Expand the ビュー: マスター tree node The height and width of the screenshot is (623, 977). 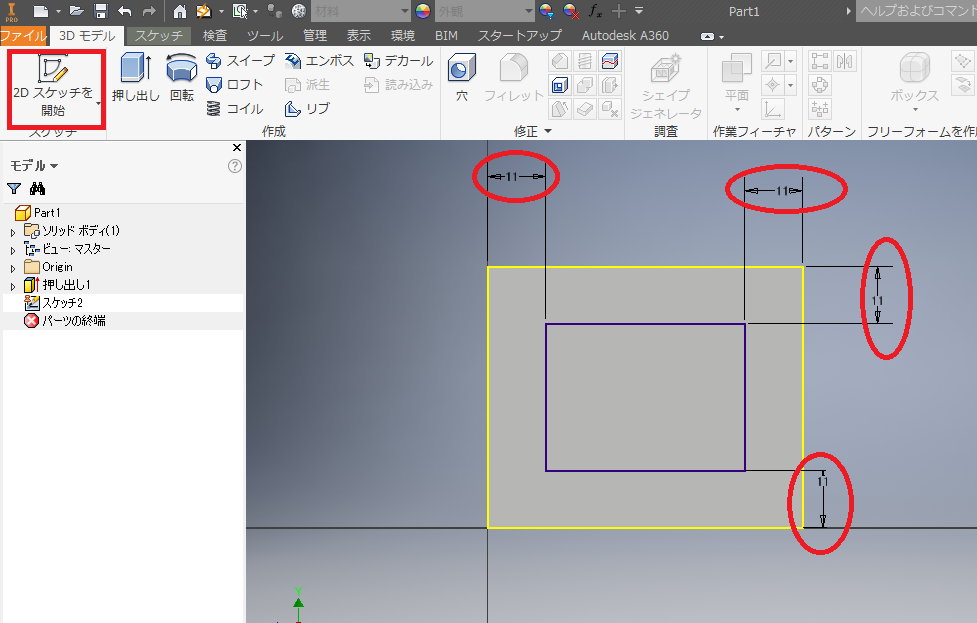click(x=13, y=250)
